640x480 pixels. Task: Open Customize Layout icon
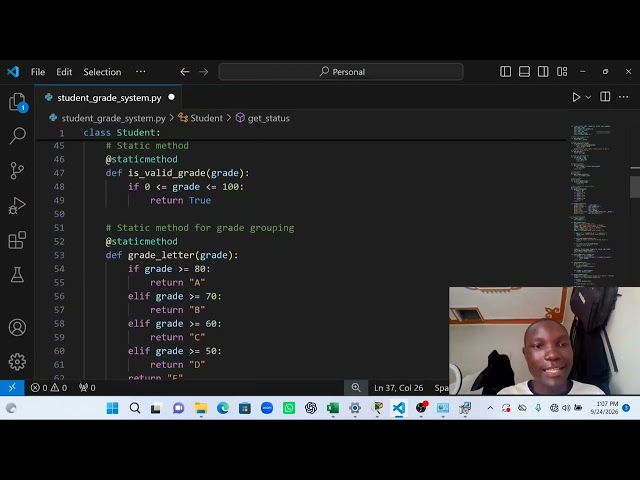pyautogui.click(x=562, y=72)
